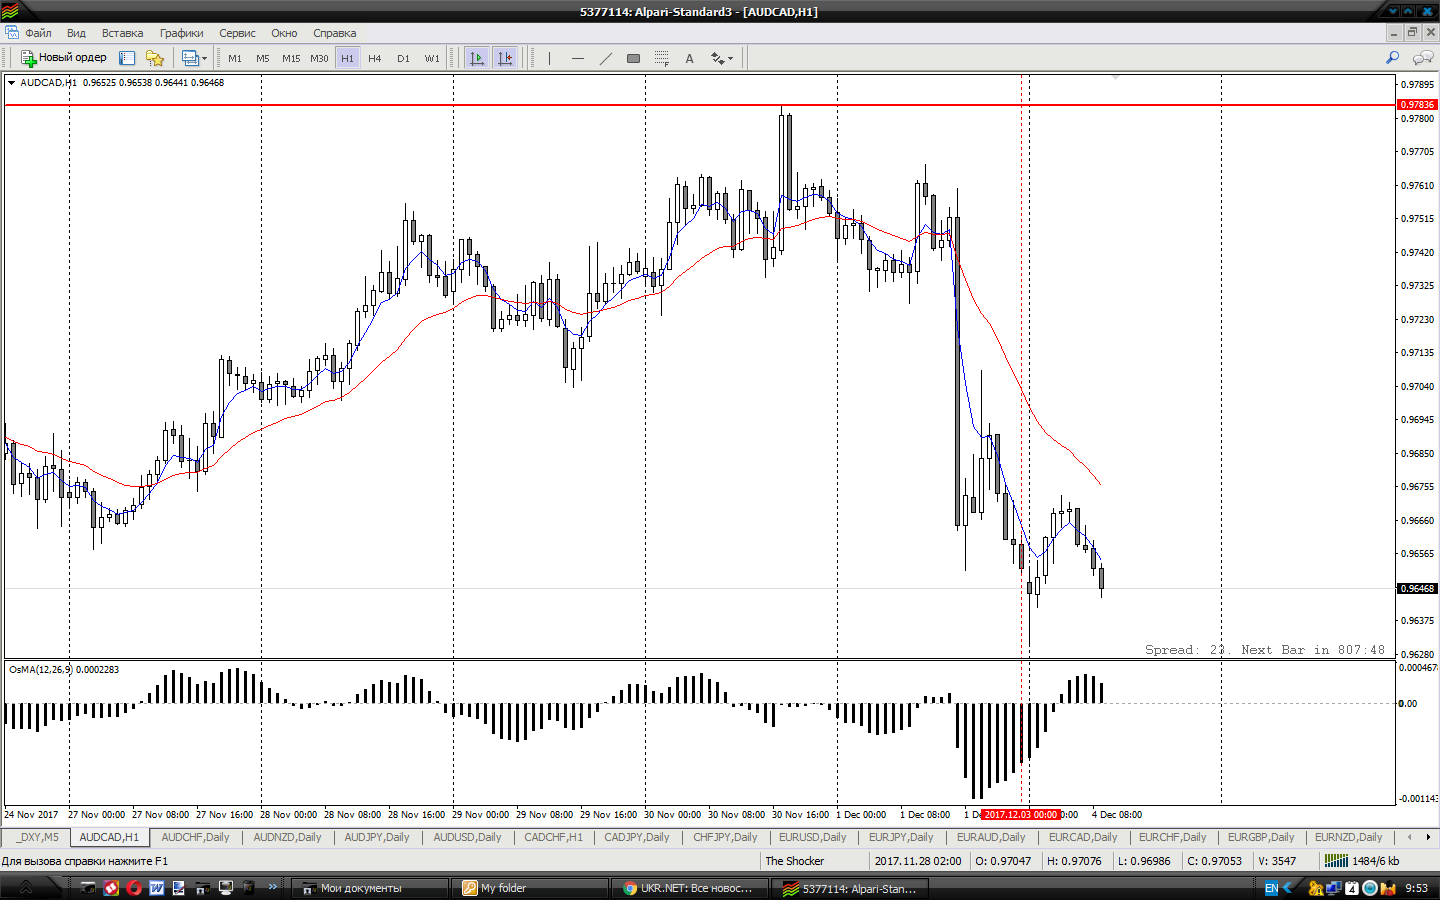This screenshot has width=1440, height=900.
Task: Switch to W1 timeframe
Action: (432, 58)
